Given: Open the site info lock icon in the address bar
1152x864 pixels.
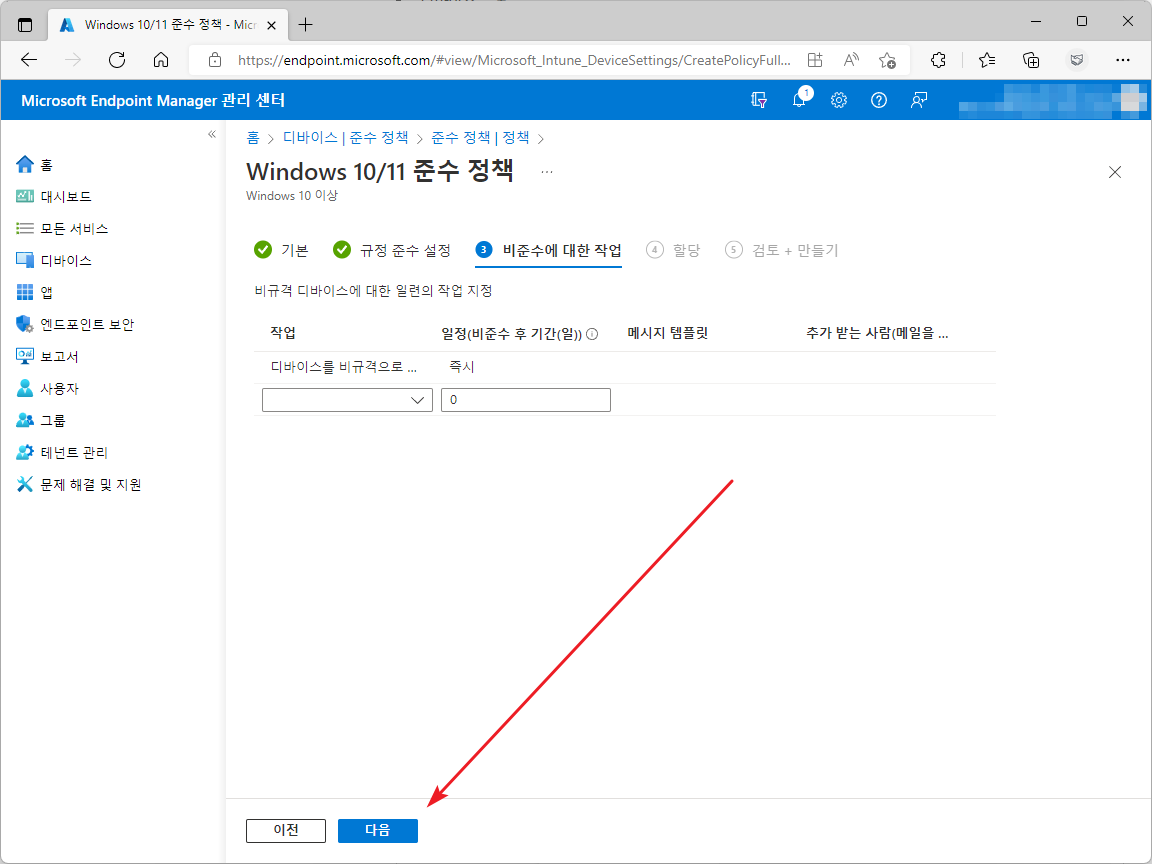Looking at the screenshot, I should [215, 60].
